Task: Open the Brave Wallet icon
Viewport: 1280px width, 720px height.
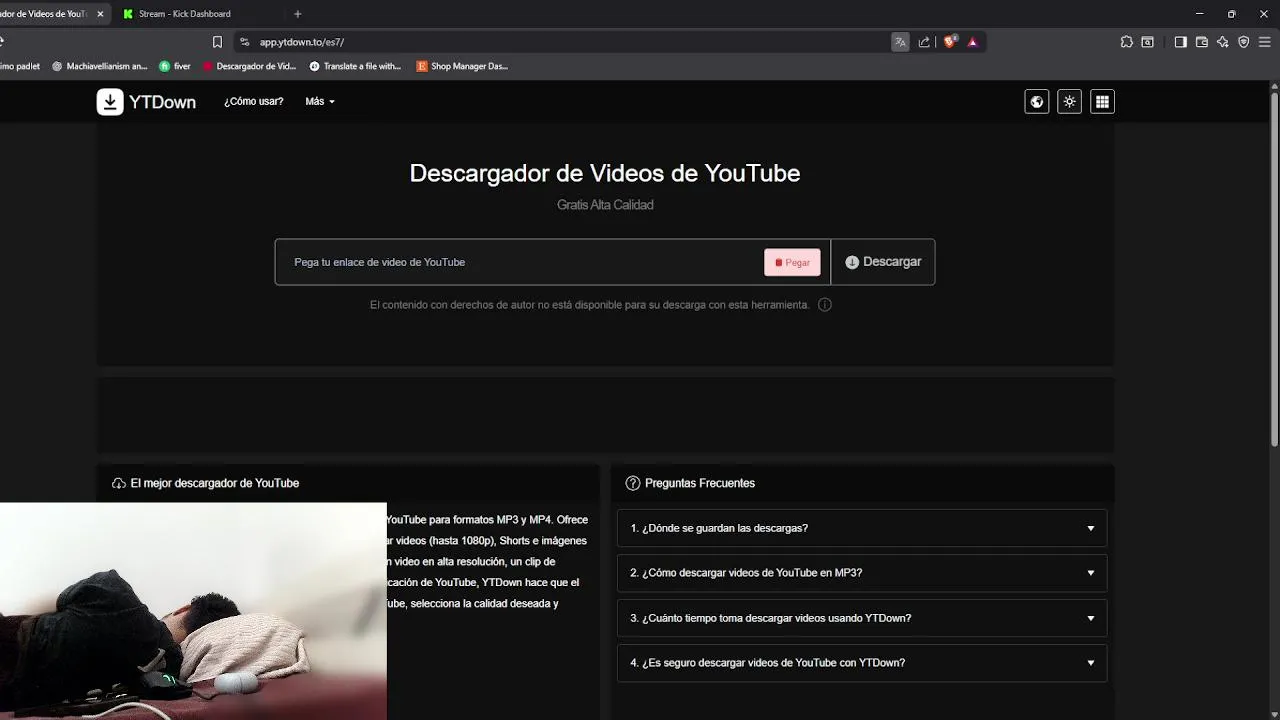Action: 1202,42
